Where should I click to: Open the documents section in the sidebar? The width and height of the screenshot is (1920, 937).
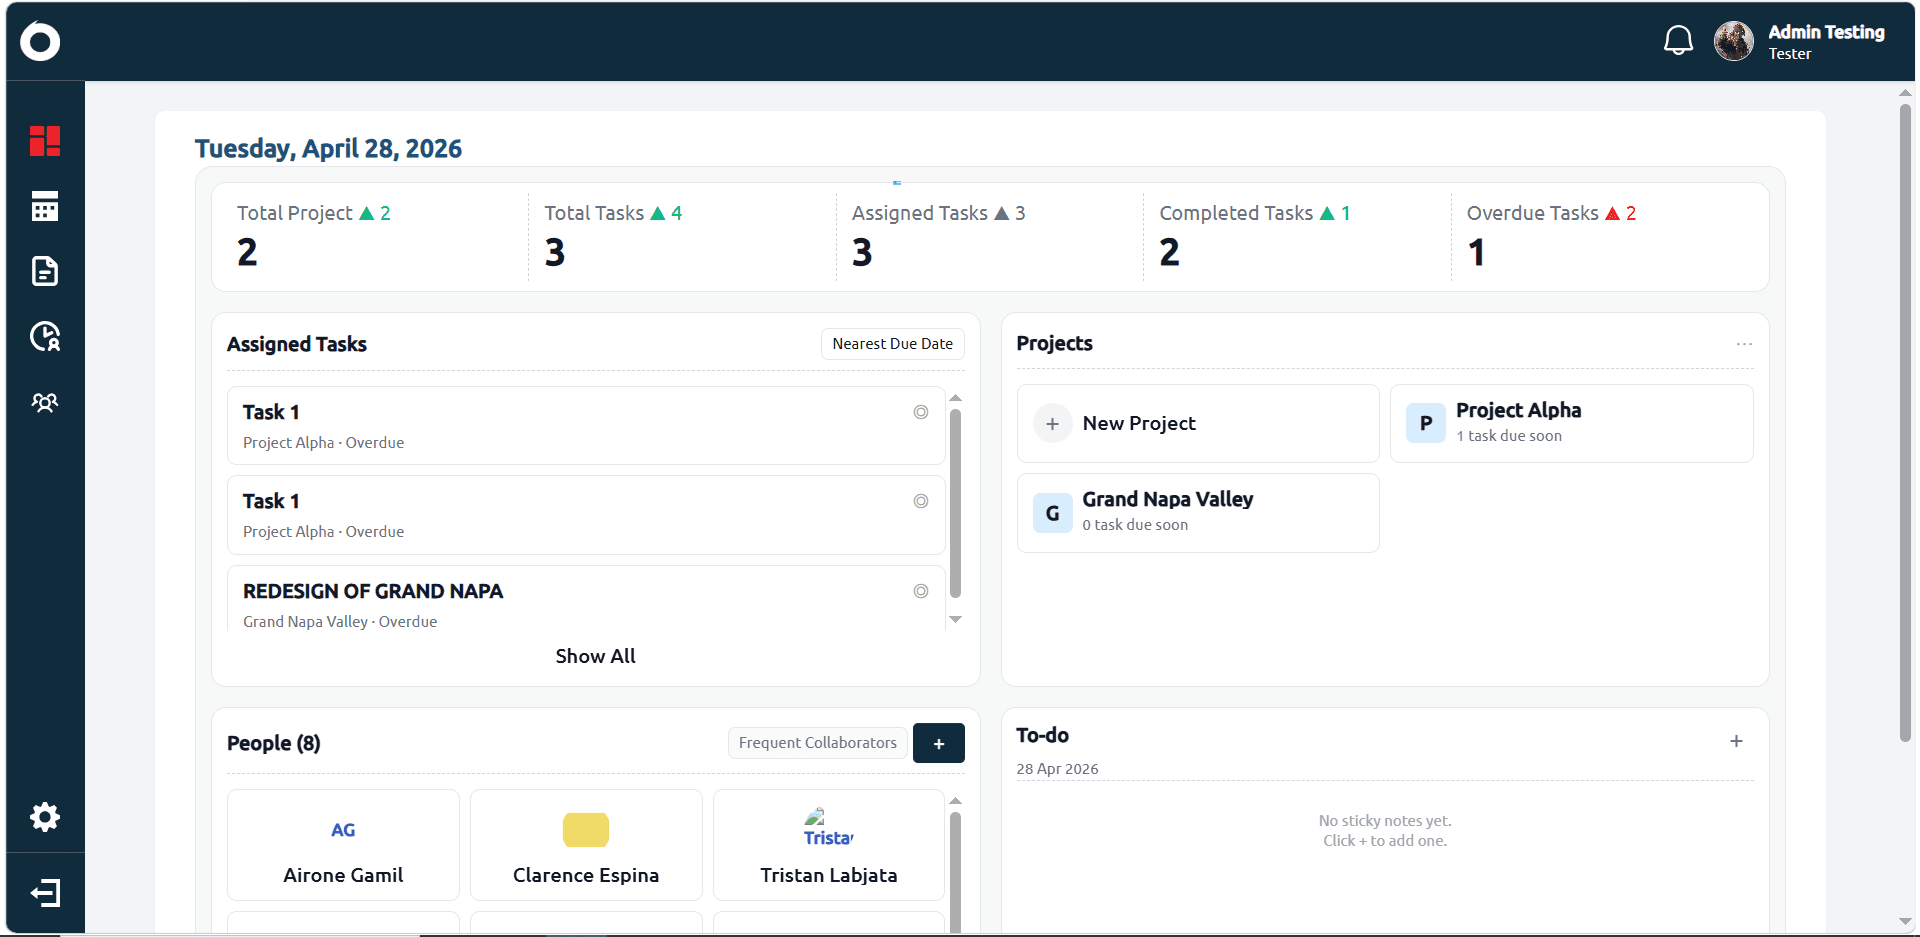(x=45, y=271)
